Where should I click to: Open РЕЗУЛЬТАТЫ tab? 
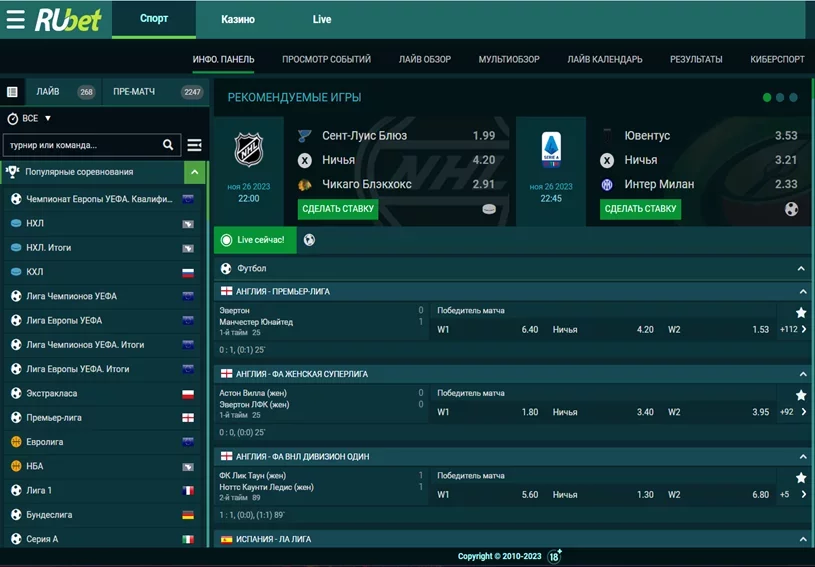(696, 59)
